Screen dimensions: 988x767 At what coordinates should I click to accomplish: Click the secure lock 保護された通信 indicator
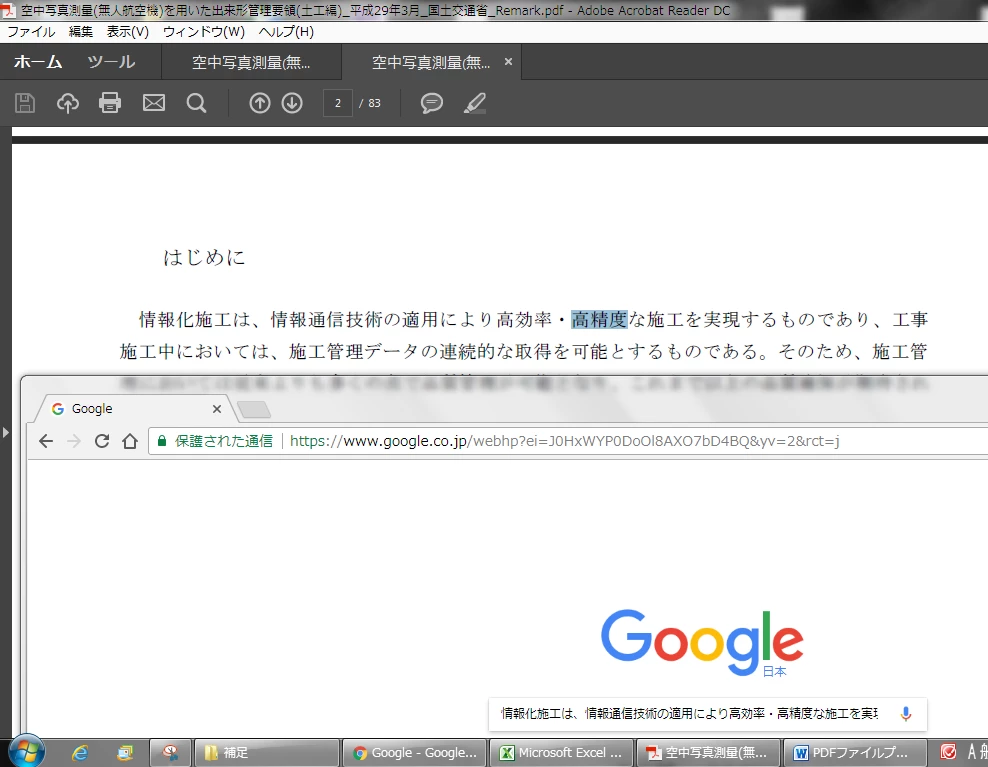click(215, 441)
